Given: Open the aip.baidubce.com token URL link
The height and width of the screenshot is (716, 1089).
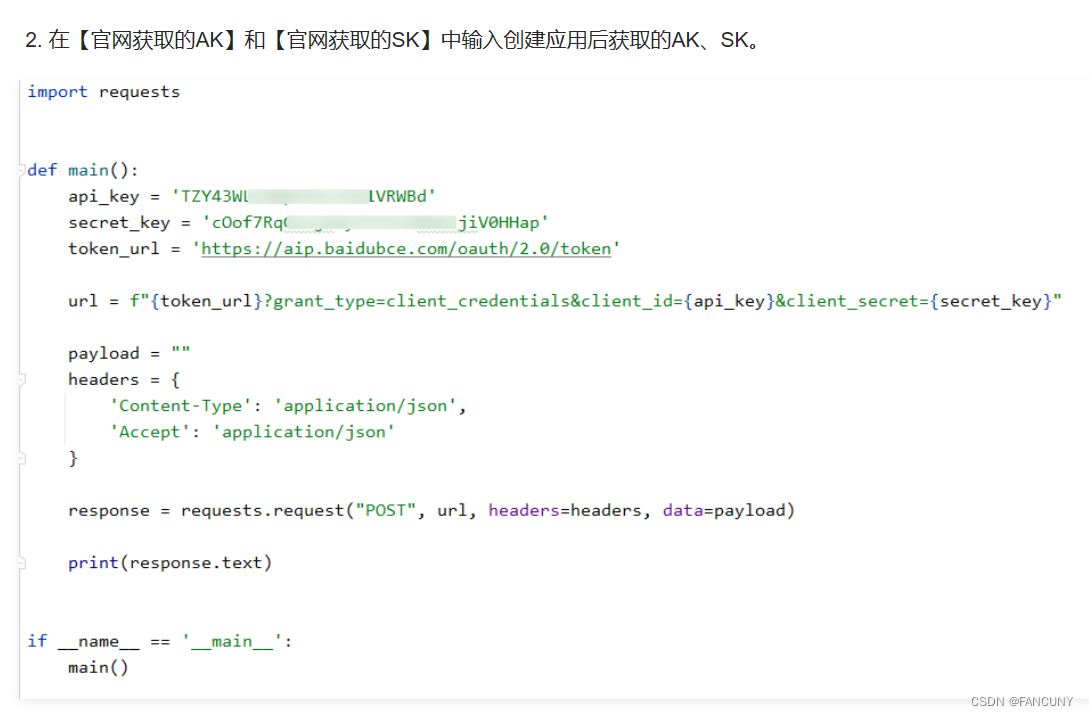Looking at the screenshot, I should pos(405,248).
